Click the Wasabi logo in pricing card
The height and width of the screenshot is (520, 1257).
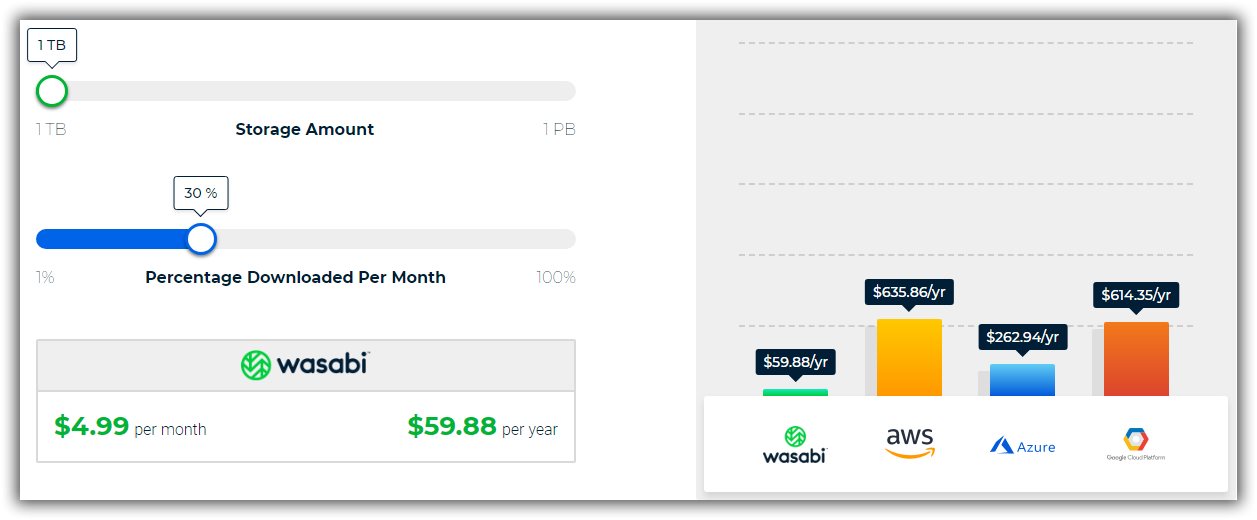(305, 365)
